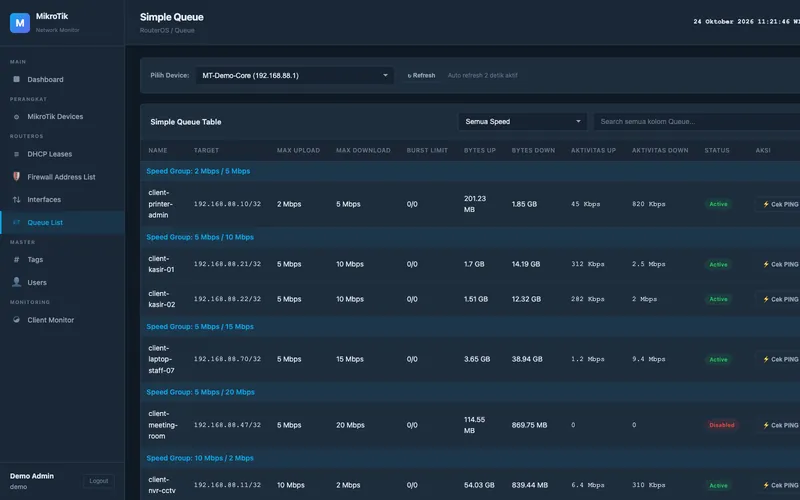Click the 38.94 GB bytes down value
The height and width of the screenshot is (500, 800).
click(527, 359)
